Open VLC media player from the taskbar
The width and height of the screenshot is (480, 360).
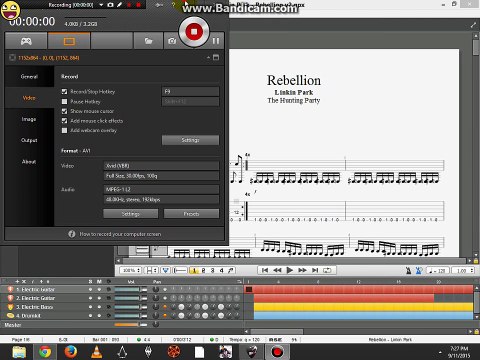[97, 352]
